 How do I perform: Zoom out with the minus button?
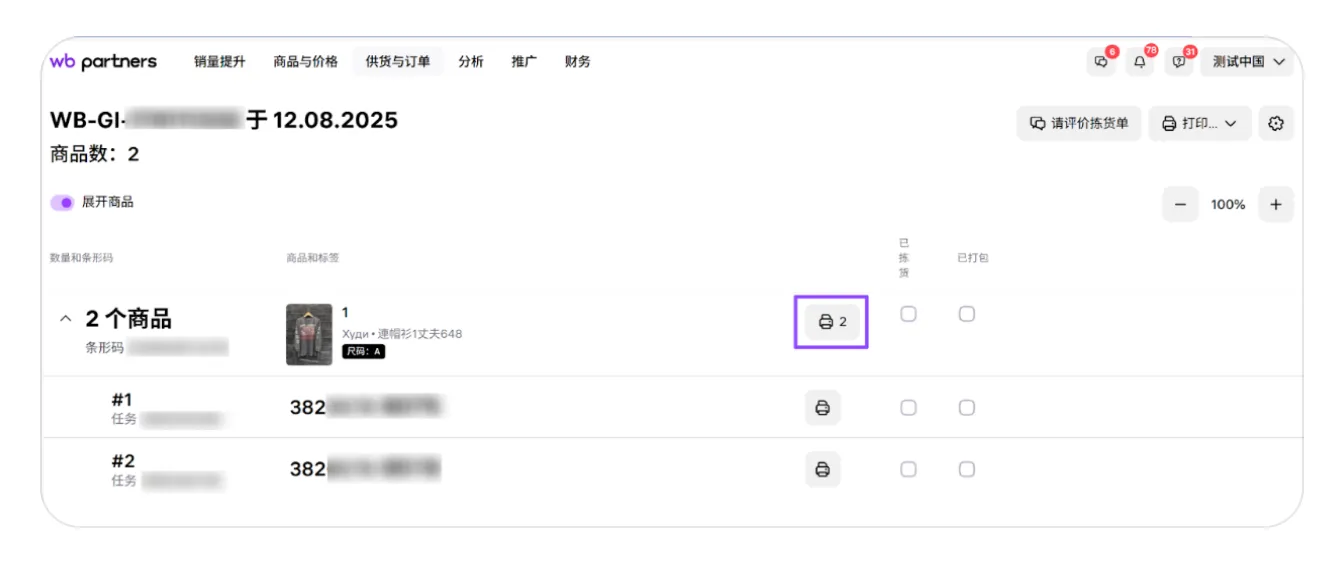click(1180, 204)
